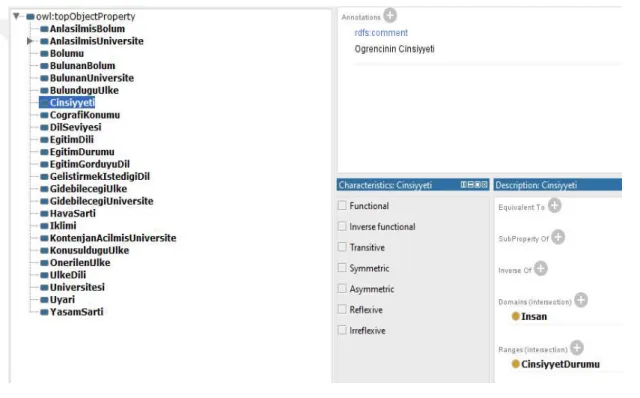Click the Insan class icon in Domains

[x=516, y=316]
